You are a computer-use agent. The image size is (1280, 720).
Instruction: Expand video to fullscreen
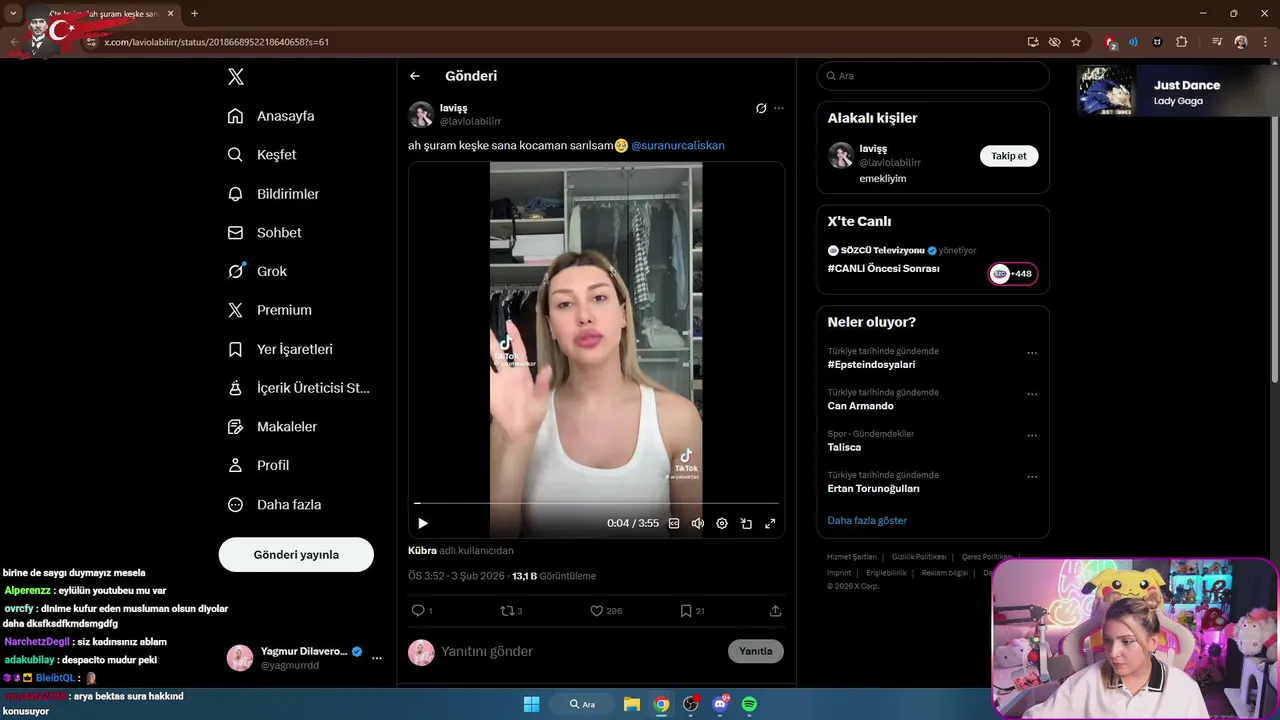(x=770, y=523)
